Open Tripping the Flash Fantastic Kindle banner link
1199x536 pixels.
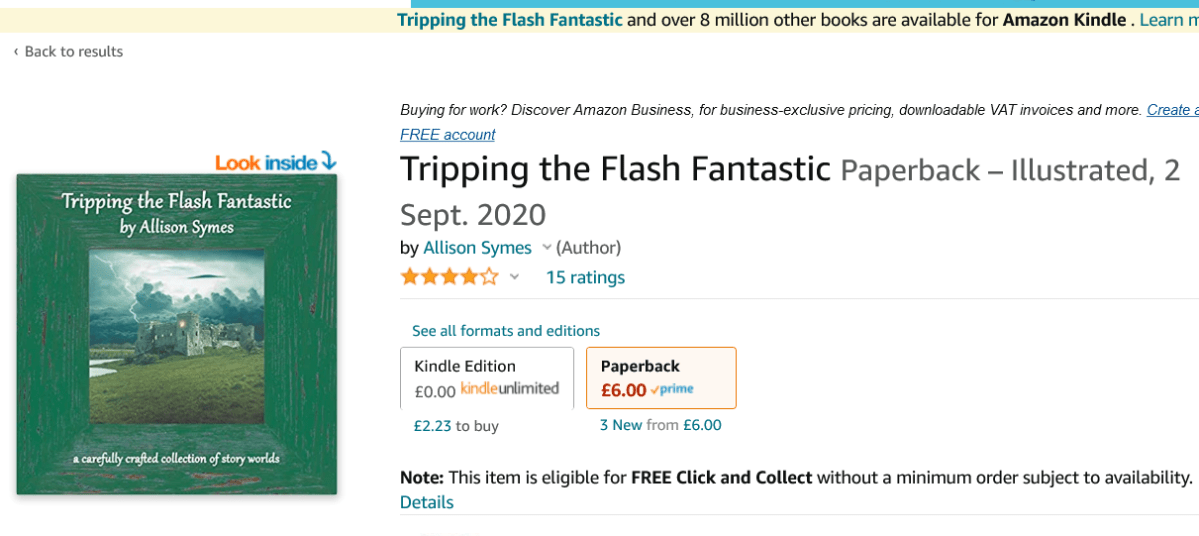(509, 20)
